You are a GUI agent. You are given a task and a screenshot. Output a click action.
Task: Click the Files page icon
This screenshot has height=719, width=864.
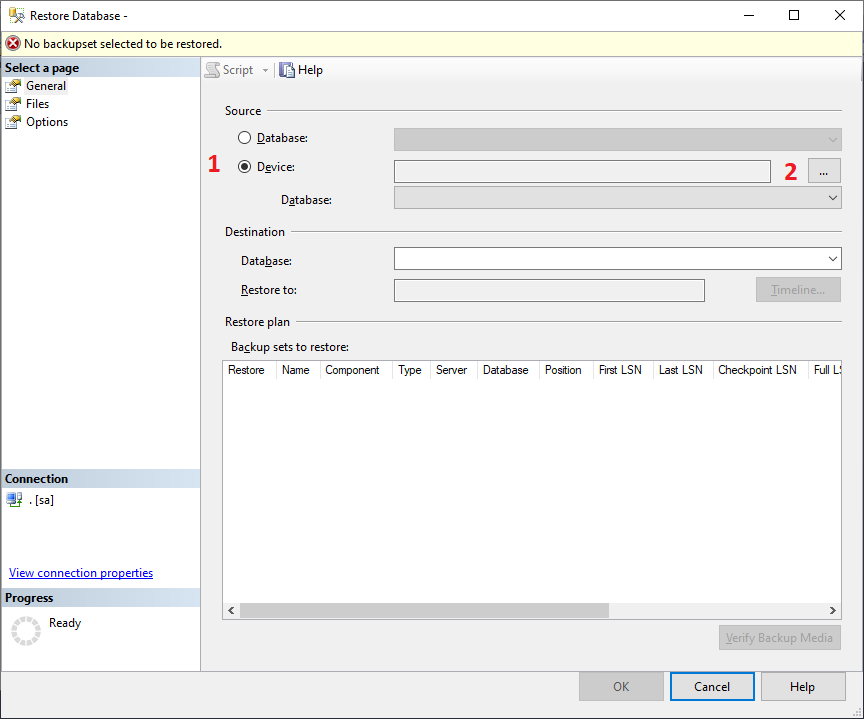coord(13,104)
